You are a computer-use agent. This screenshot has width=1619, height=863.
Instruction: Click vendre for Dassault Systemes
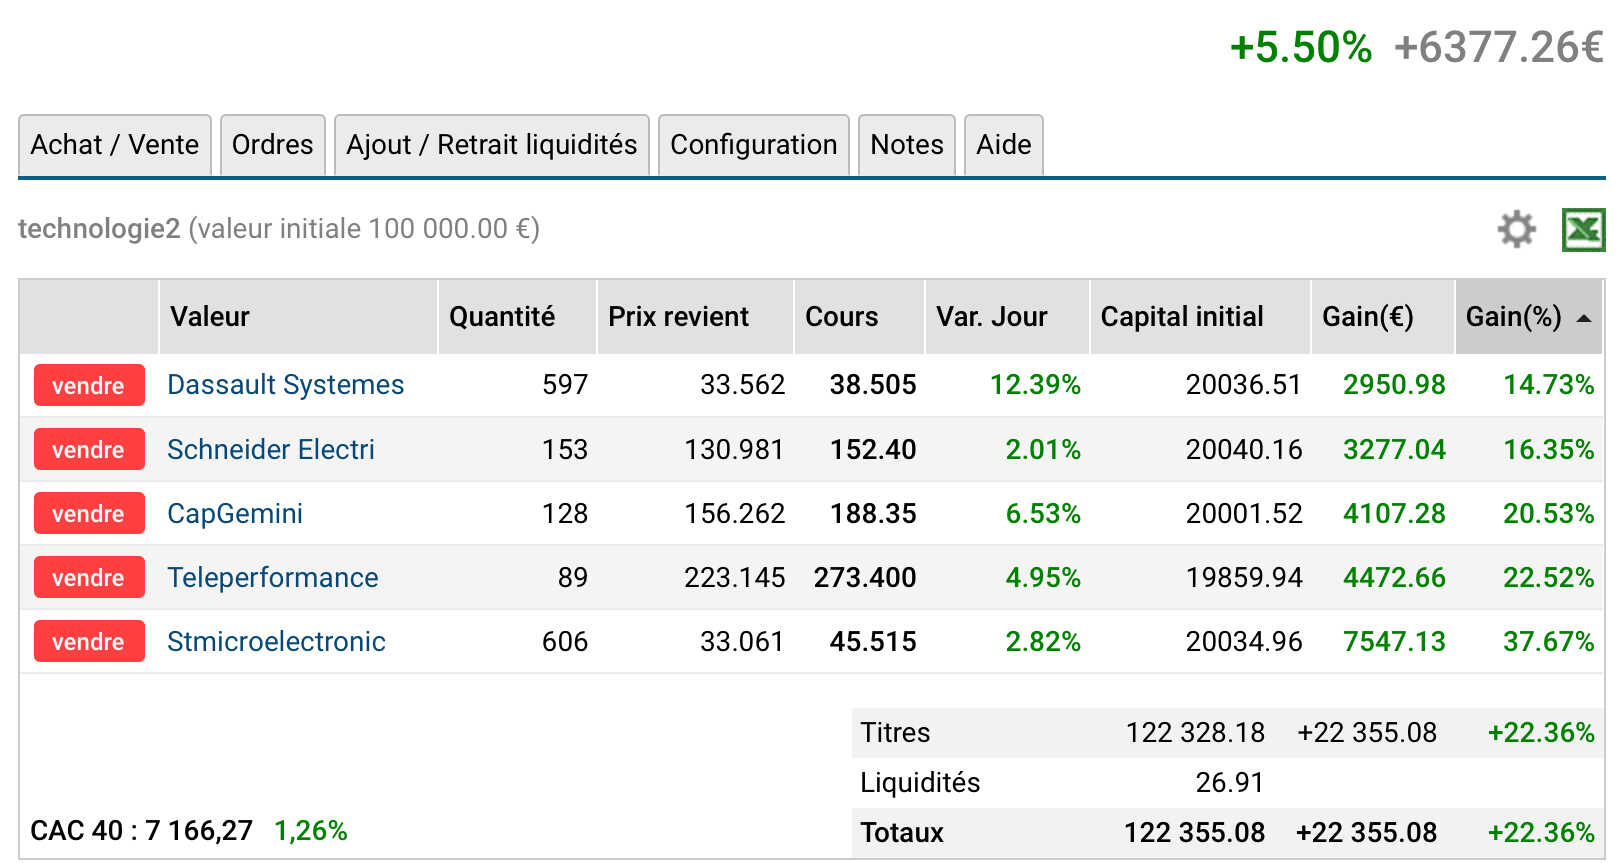(x=89, y=385)
